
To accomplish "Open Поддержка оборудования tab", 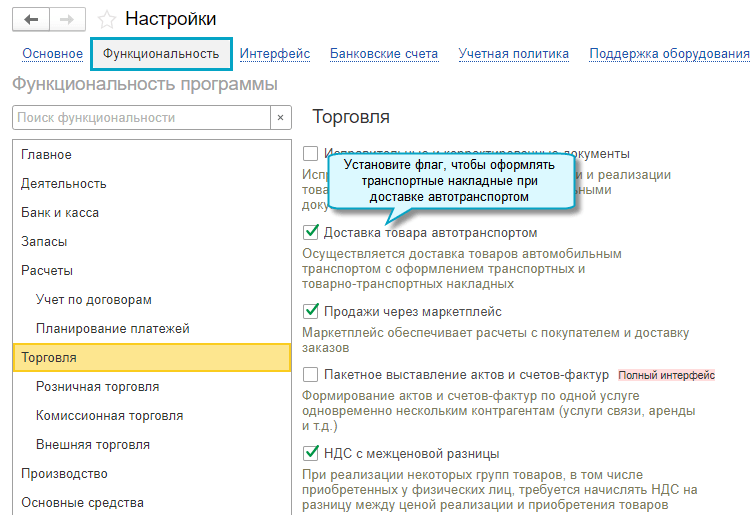I will click(669, 54).
